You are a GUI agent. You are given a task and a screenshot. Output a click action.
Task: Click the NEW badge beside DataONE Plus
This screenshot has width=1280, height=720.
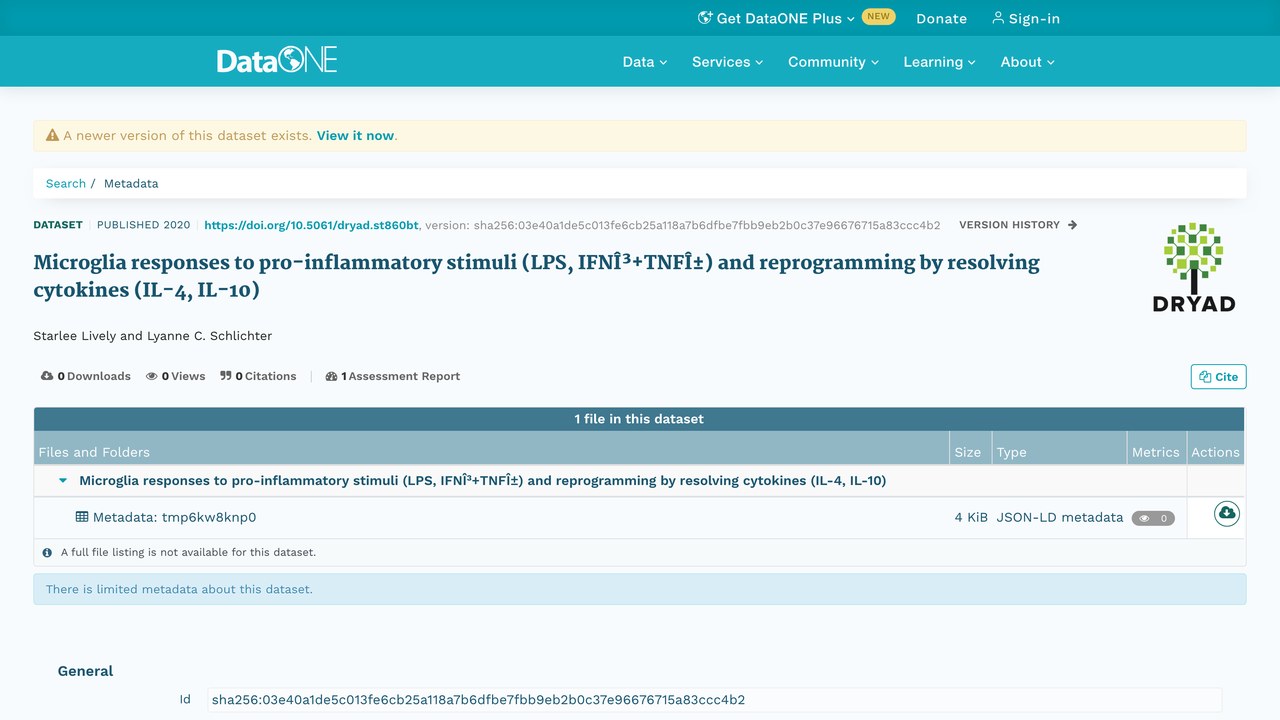point(879,17)
